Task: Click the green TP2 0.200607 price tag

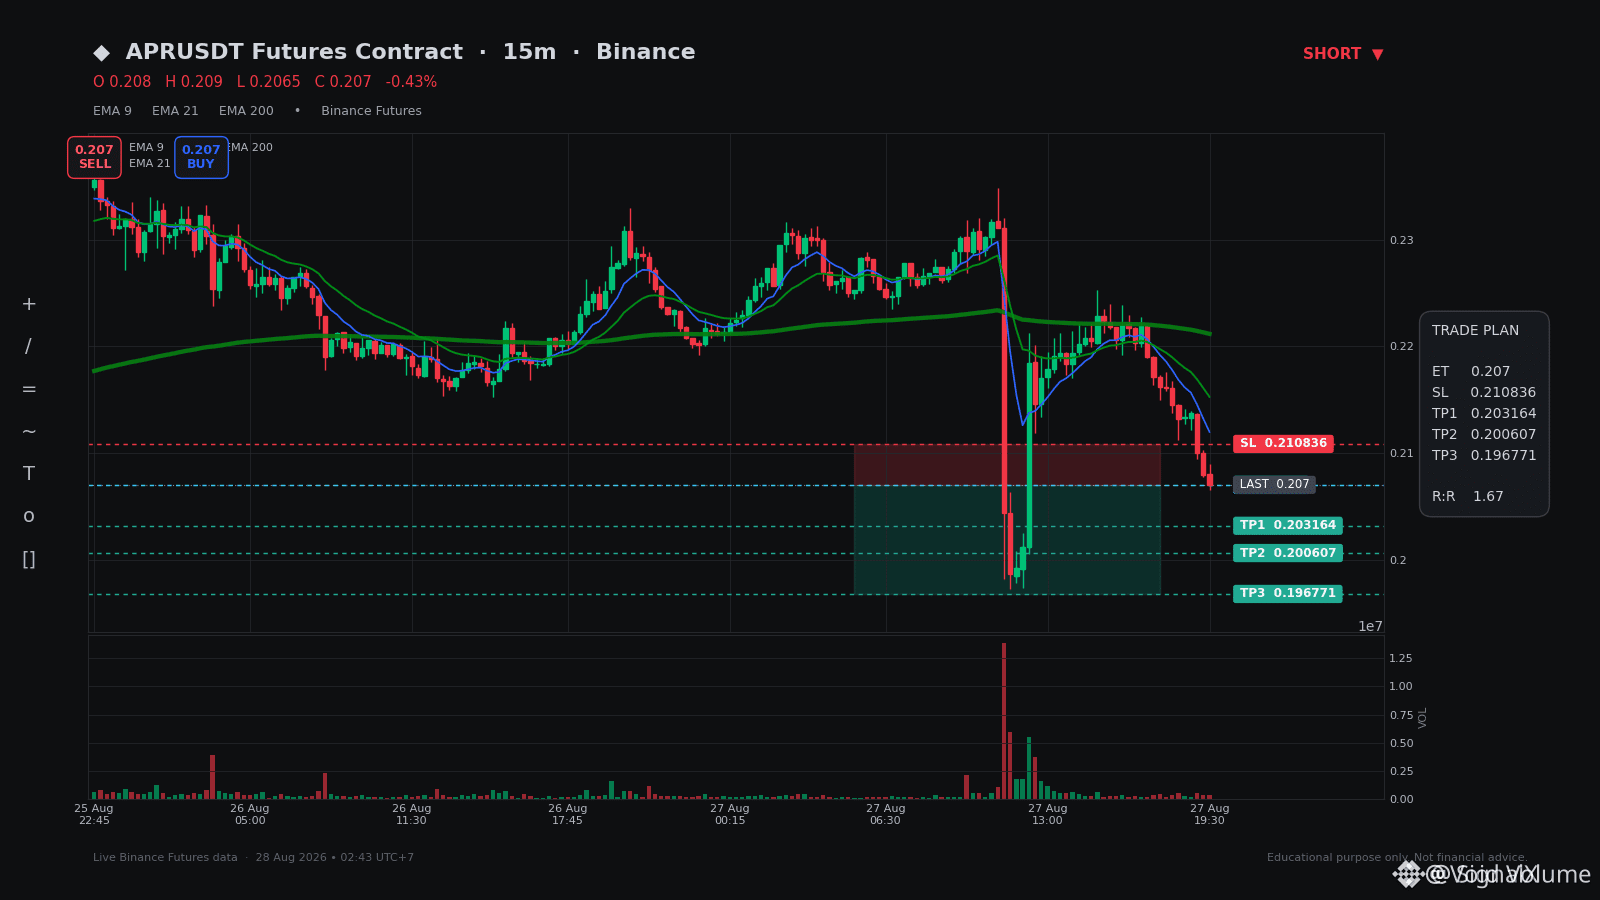Action: [x=1288, y=554]
